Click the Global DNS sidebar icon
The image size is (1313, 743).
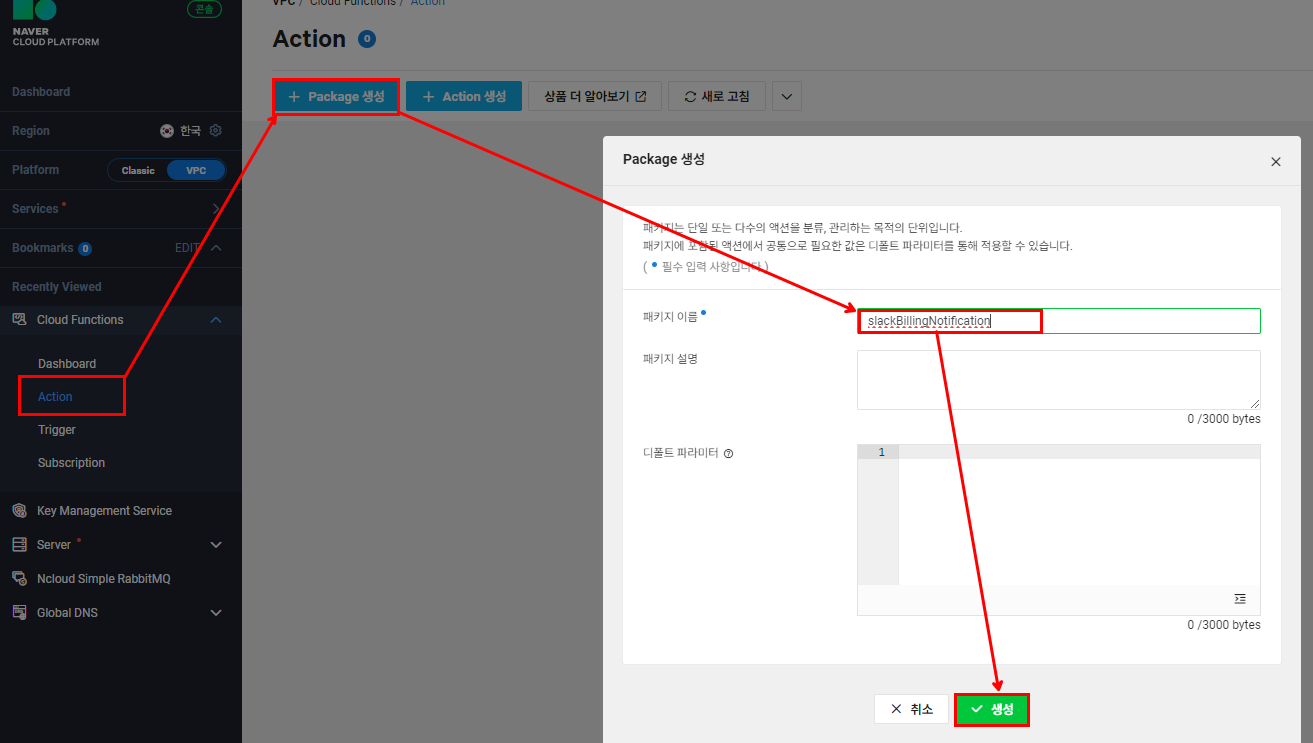[x=19, y=613]
